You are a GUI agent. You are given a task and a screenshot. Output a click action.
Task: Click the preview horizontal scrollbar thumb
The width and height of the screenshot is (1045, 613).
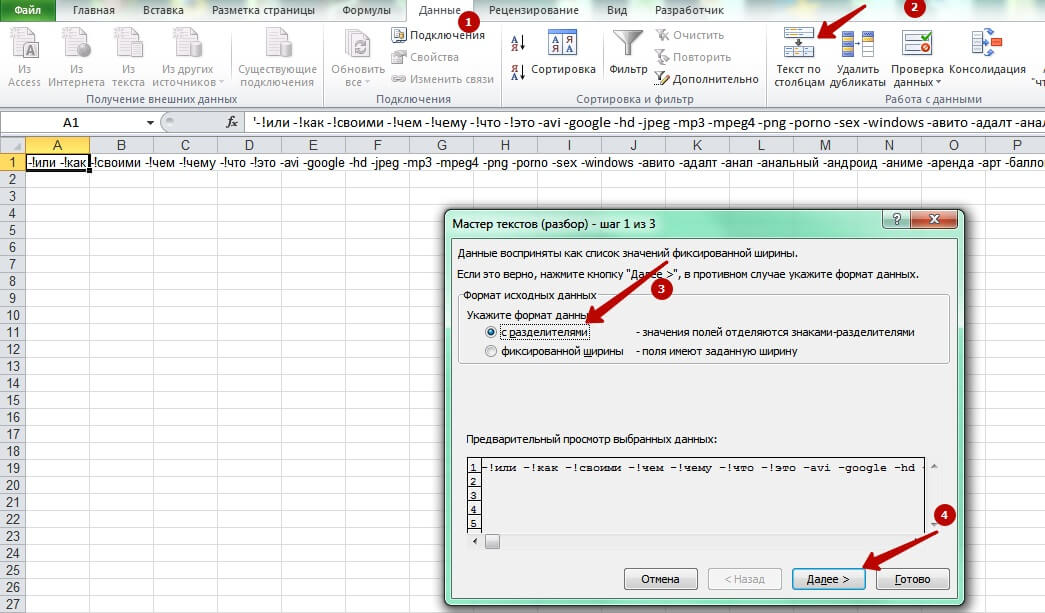[492, 541]
